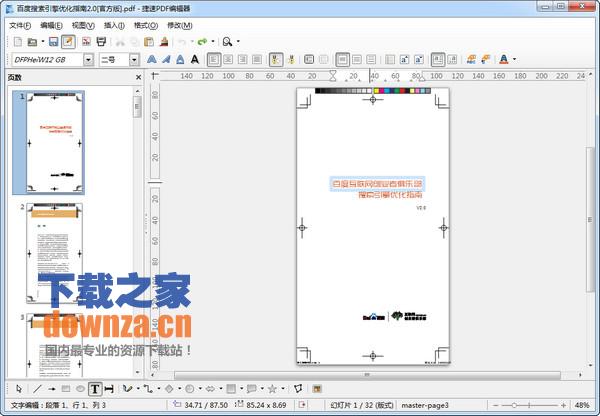Click the font name input field
Screen dimensions: 600x416
(x=47, y=60)
